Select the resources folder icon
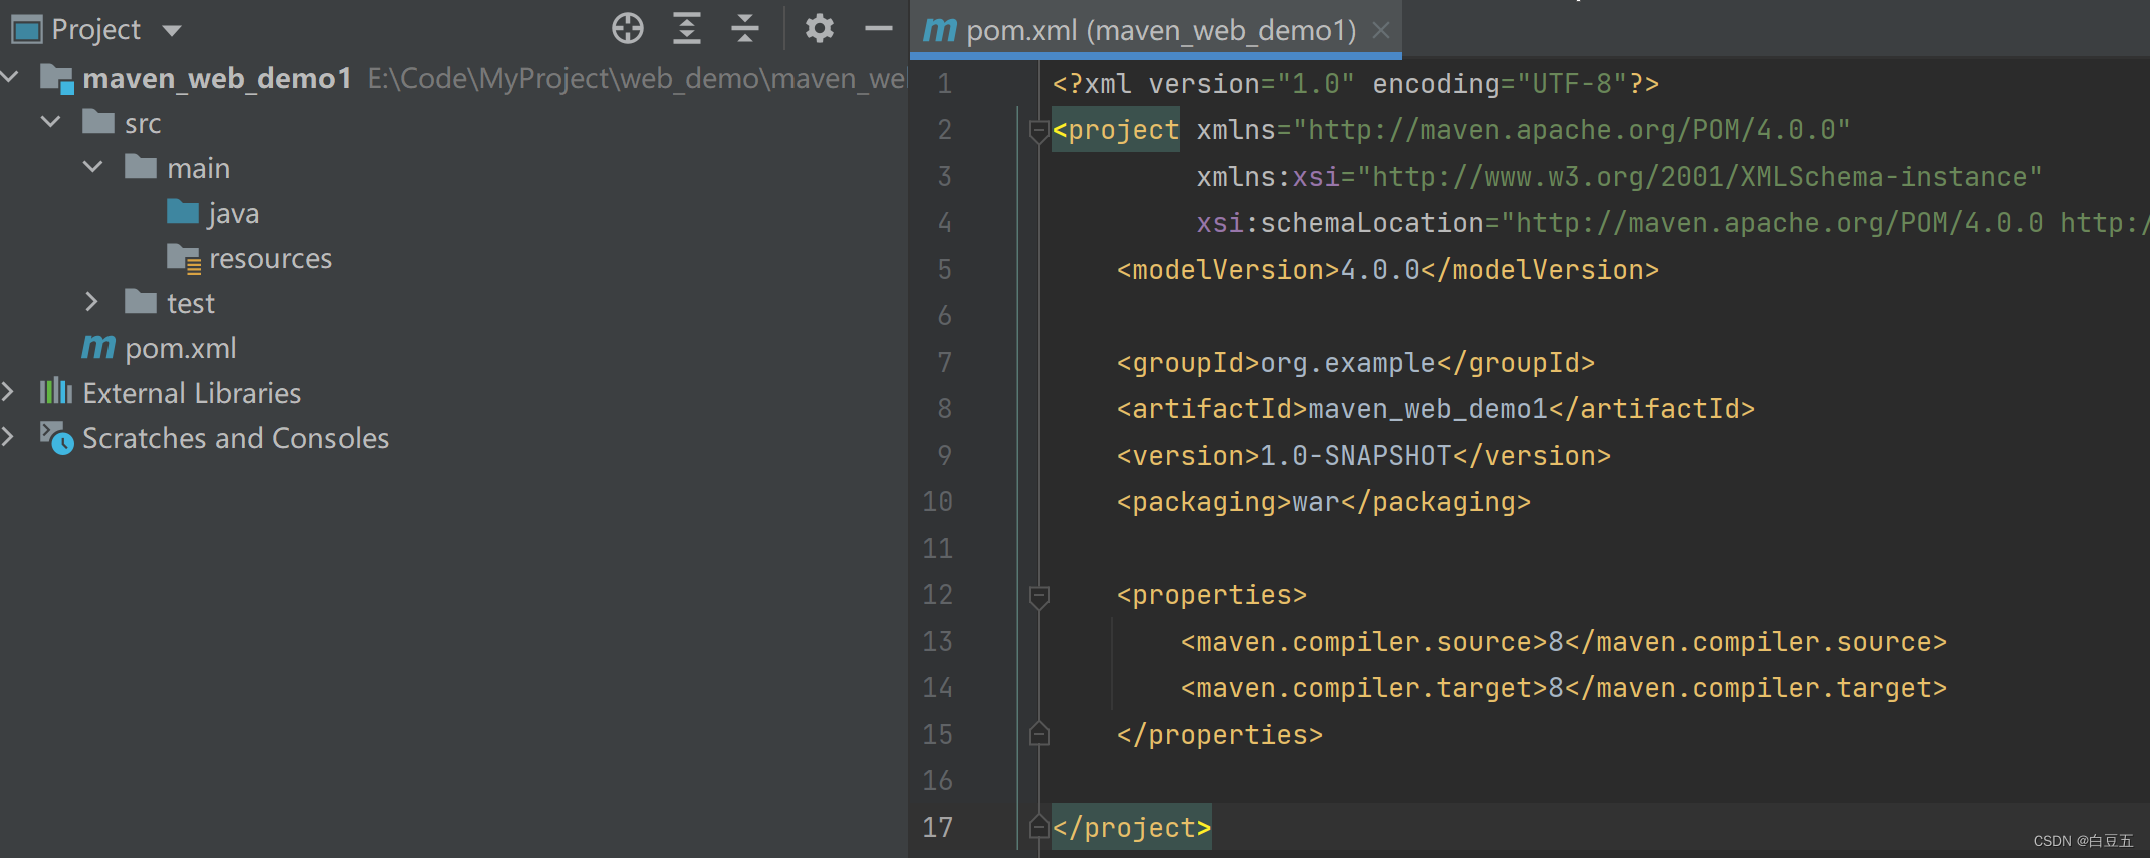 coord(184,258)
